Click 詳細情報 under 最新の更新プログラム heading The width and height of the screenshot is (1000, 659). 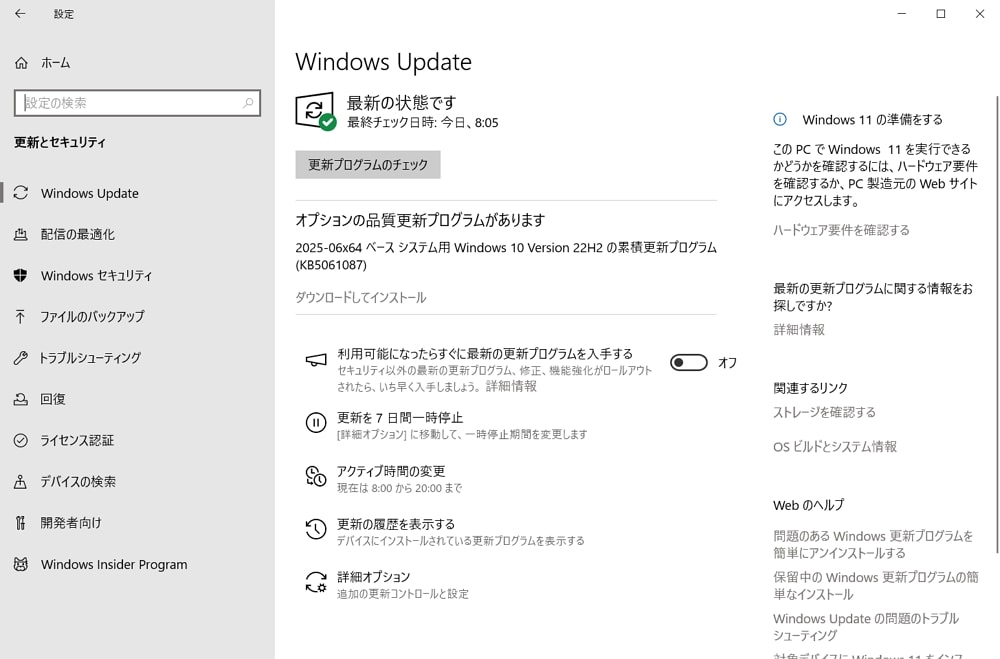pos(798,329)
